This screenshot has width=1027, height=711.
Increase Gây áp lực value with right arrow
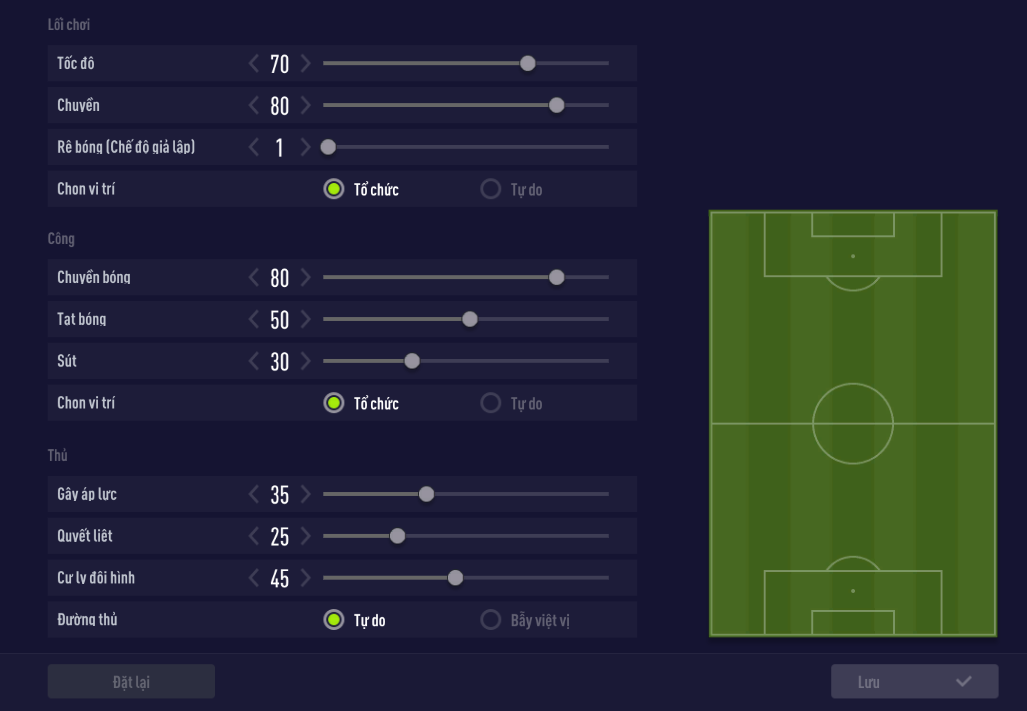tap(305, 494)
